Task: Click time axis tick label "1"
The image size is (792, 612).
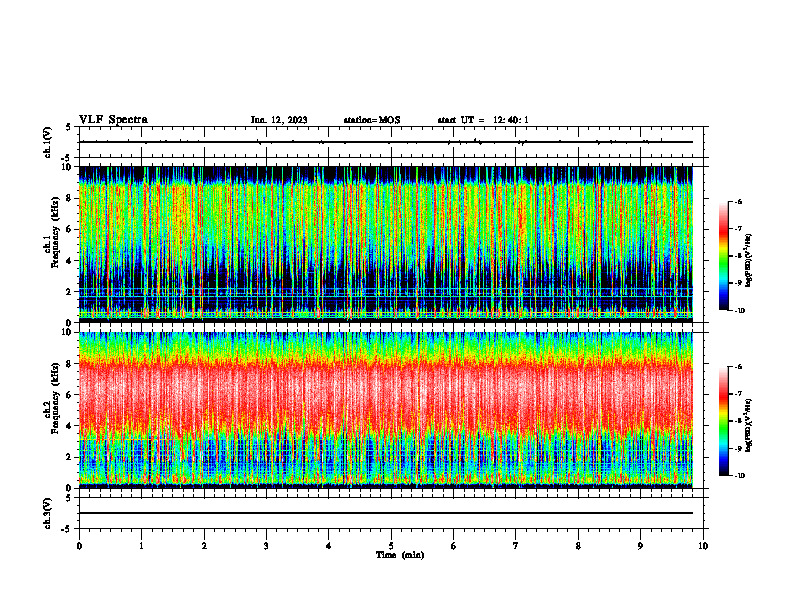Action: (141, 546)
